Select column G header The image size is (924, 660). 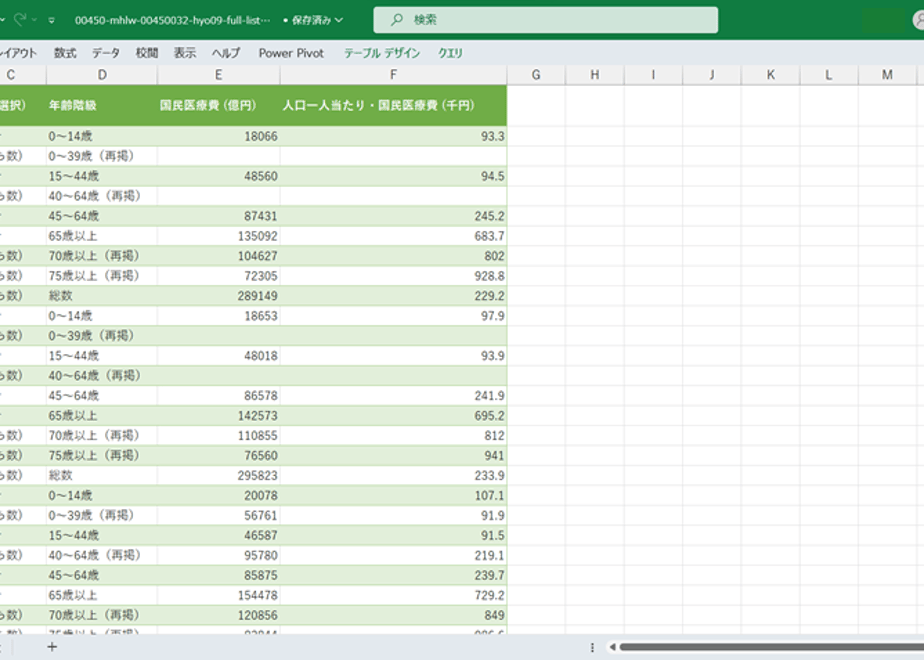[x=536, y=75]
